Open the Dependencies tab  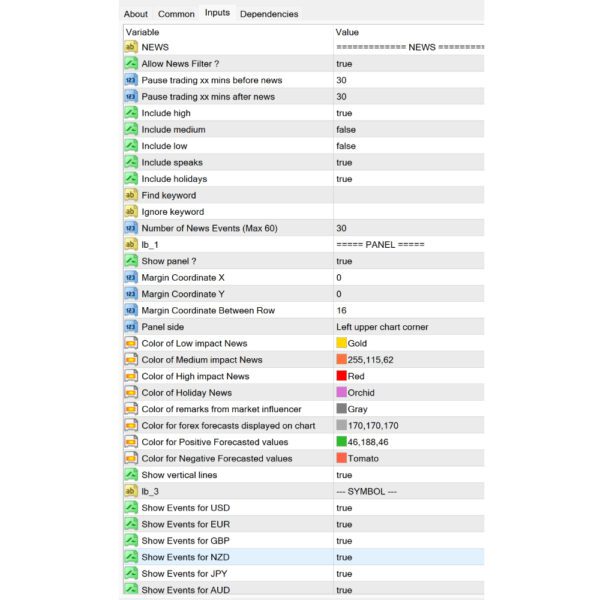269,14
